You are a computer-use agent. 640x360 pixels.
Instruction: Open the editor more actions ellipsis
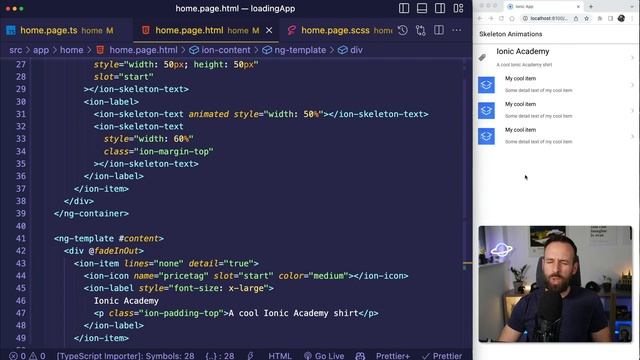pyautogui.click(x=457, y=30)
